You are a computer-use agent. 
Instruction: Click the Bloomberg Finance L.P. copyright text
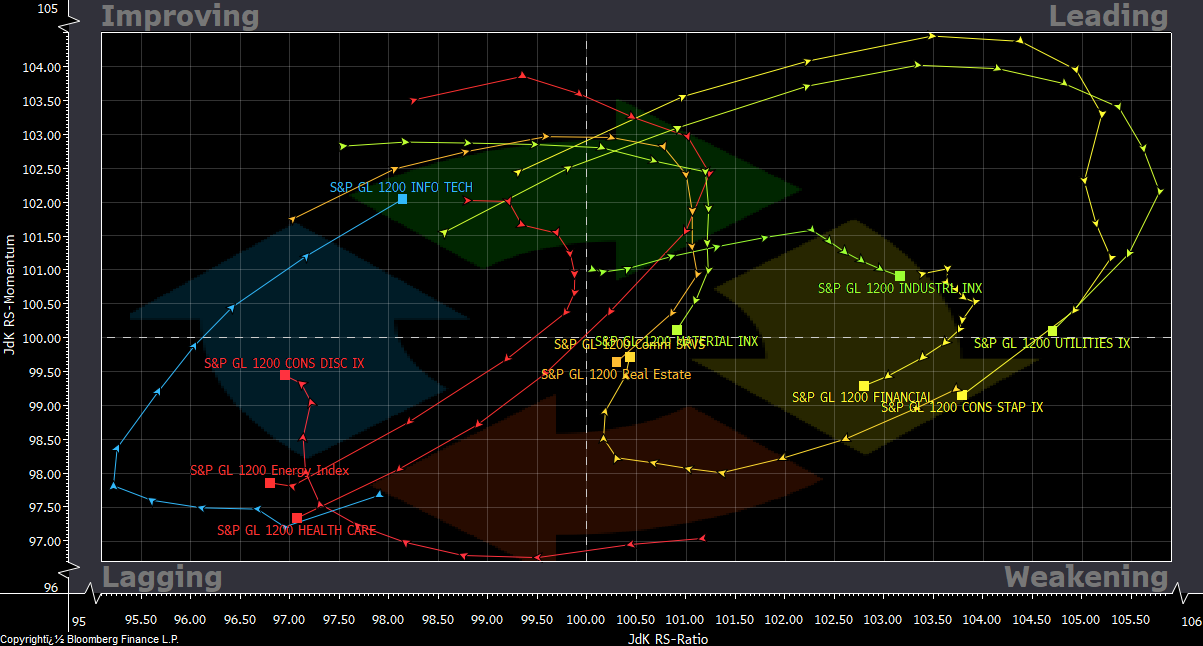(x=90, y=639)
